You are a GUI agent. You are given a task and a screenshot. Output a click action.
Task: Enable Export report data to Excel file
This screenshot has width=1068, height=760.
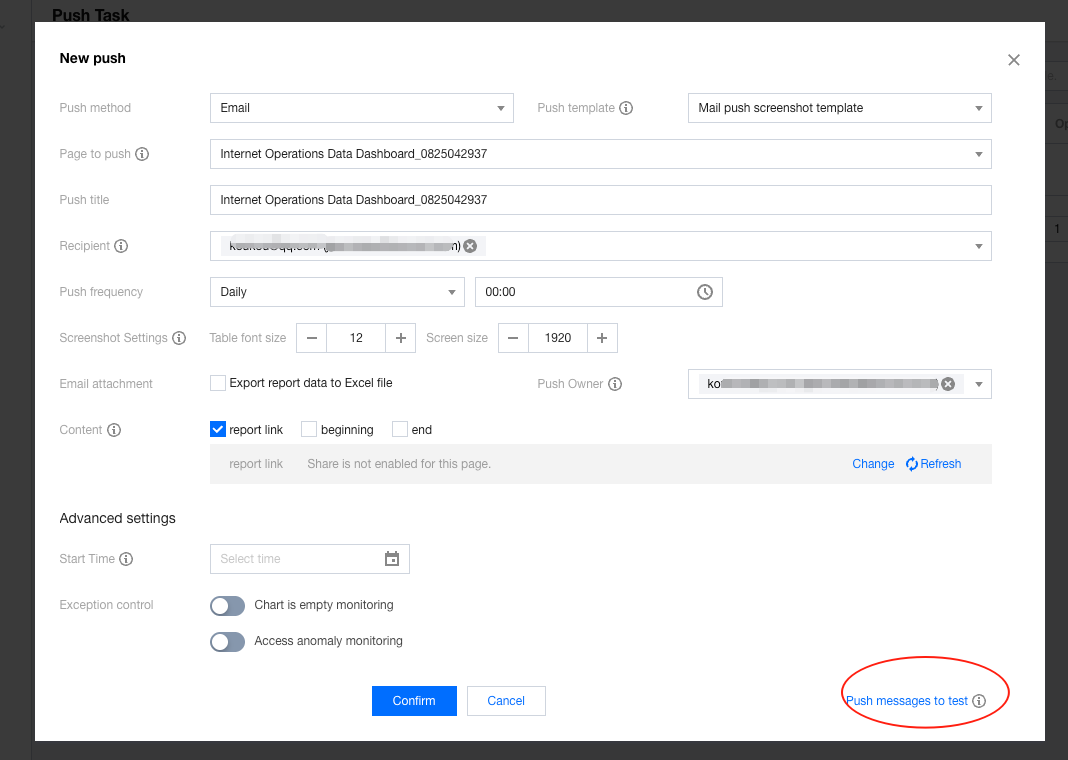(218, 383)
